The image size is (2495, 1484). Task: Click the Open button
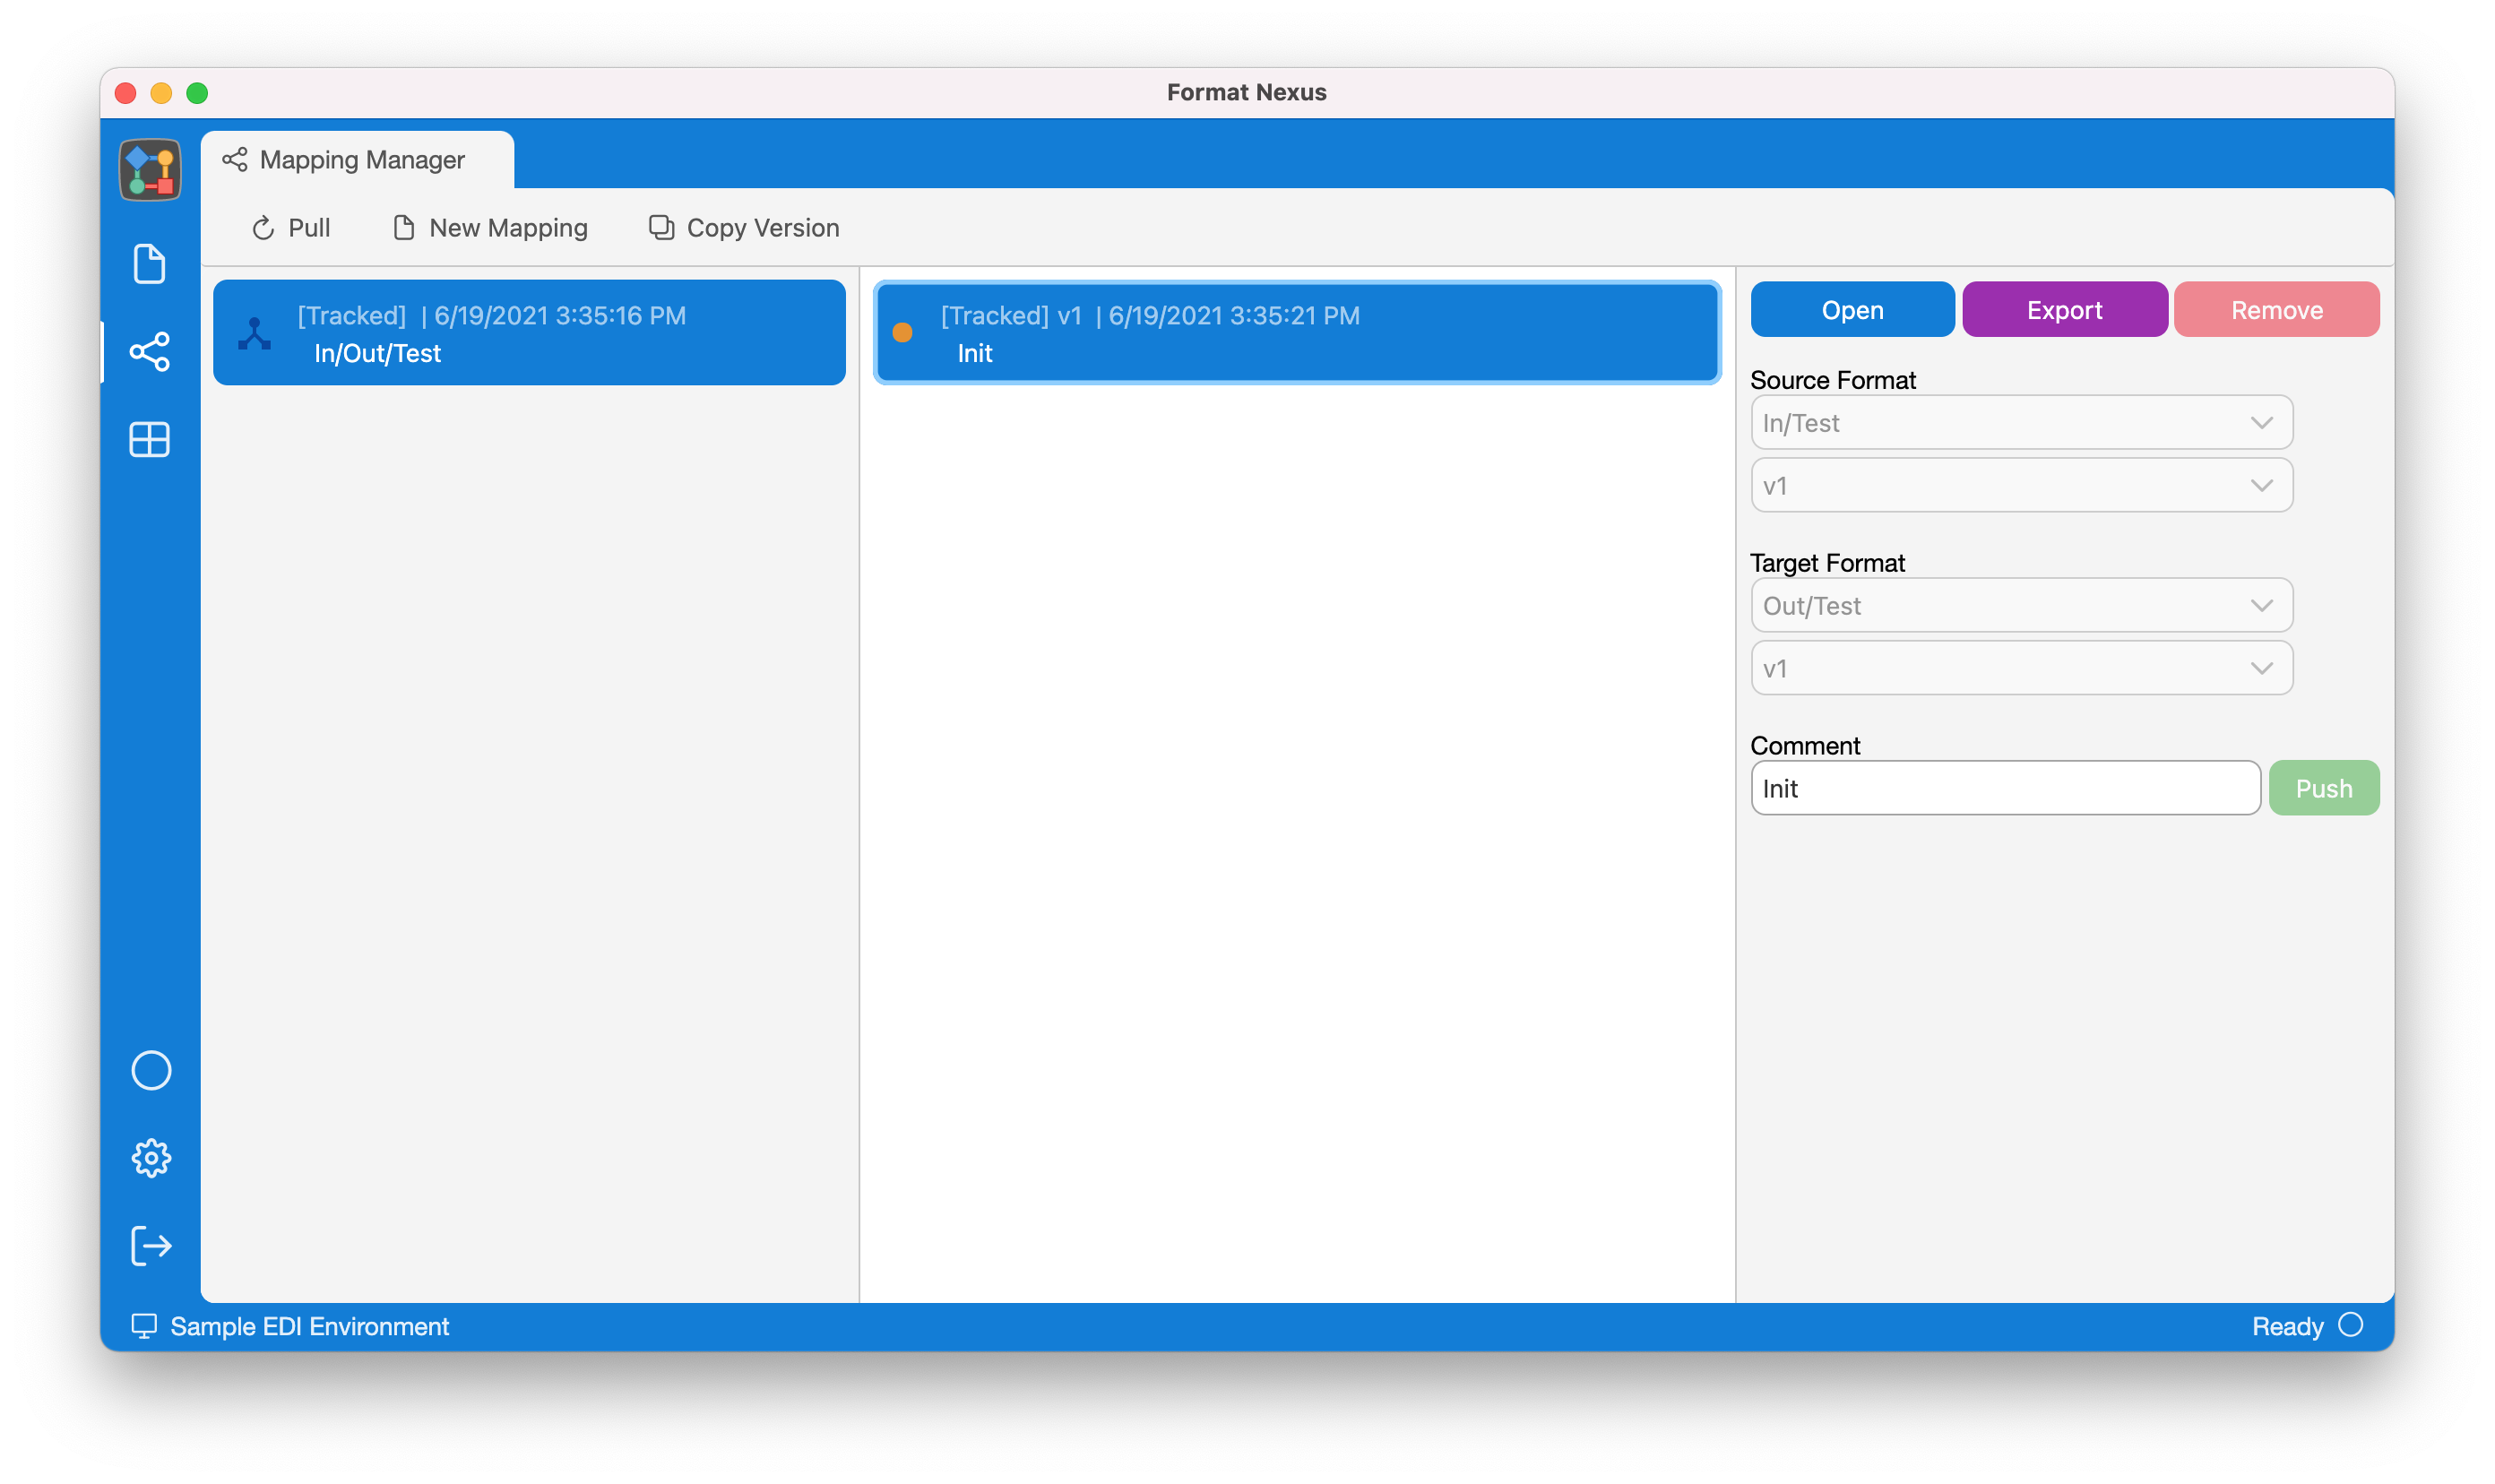1852,310
